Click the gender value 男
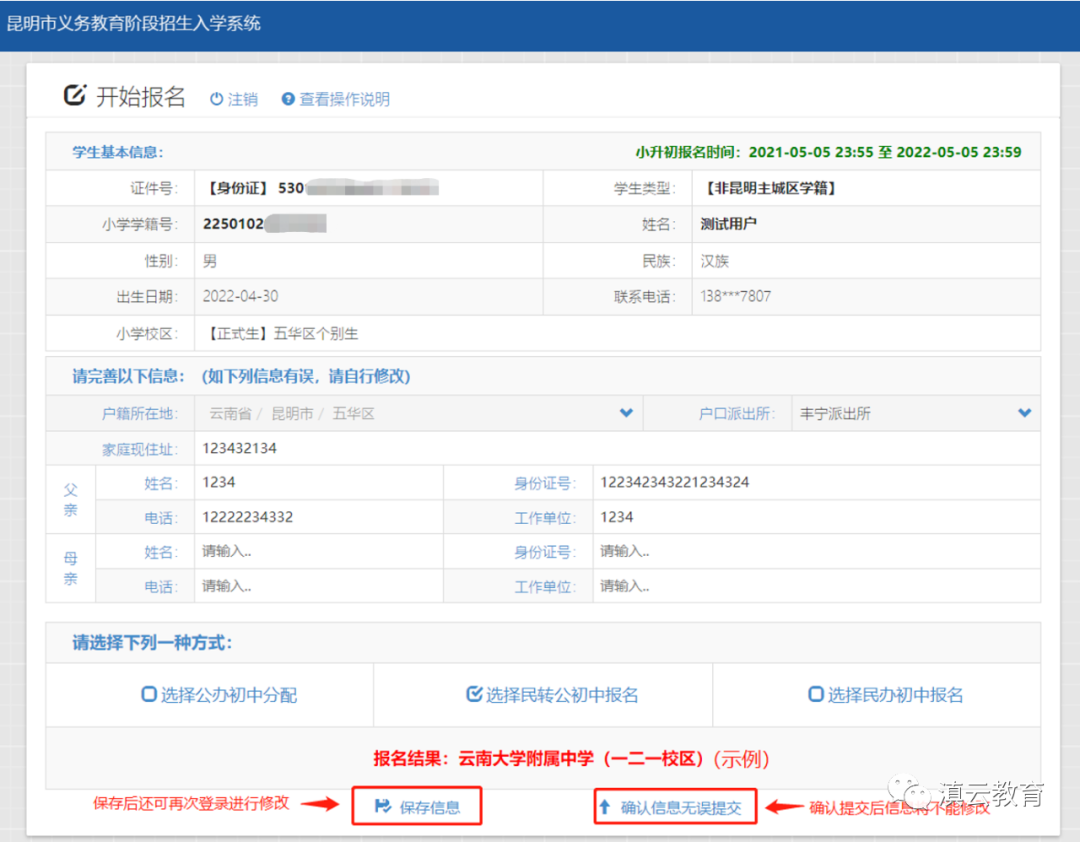 tap(209, 261)
